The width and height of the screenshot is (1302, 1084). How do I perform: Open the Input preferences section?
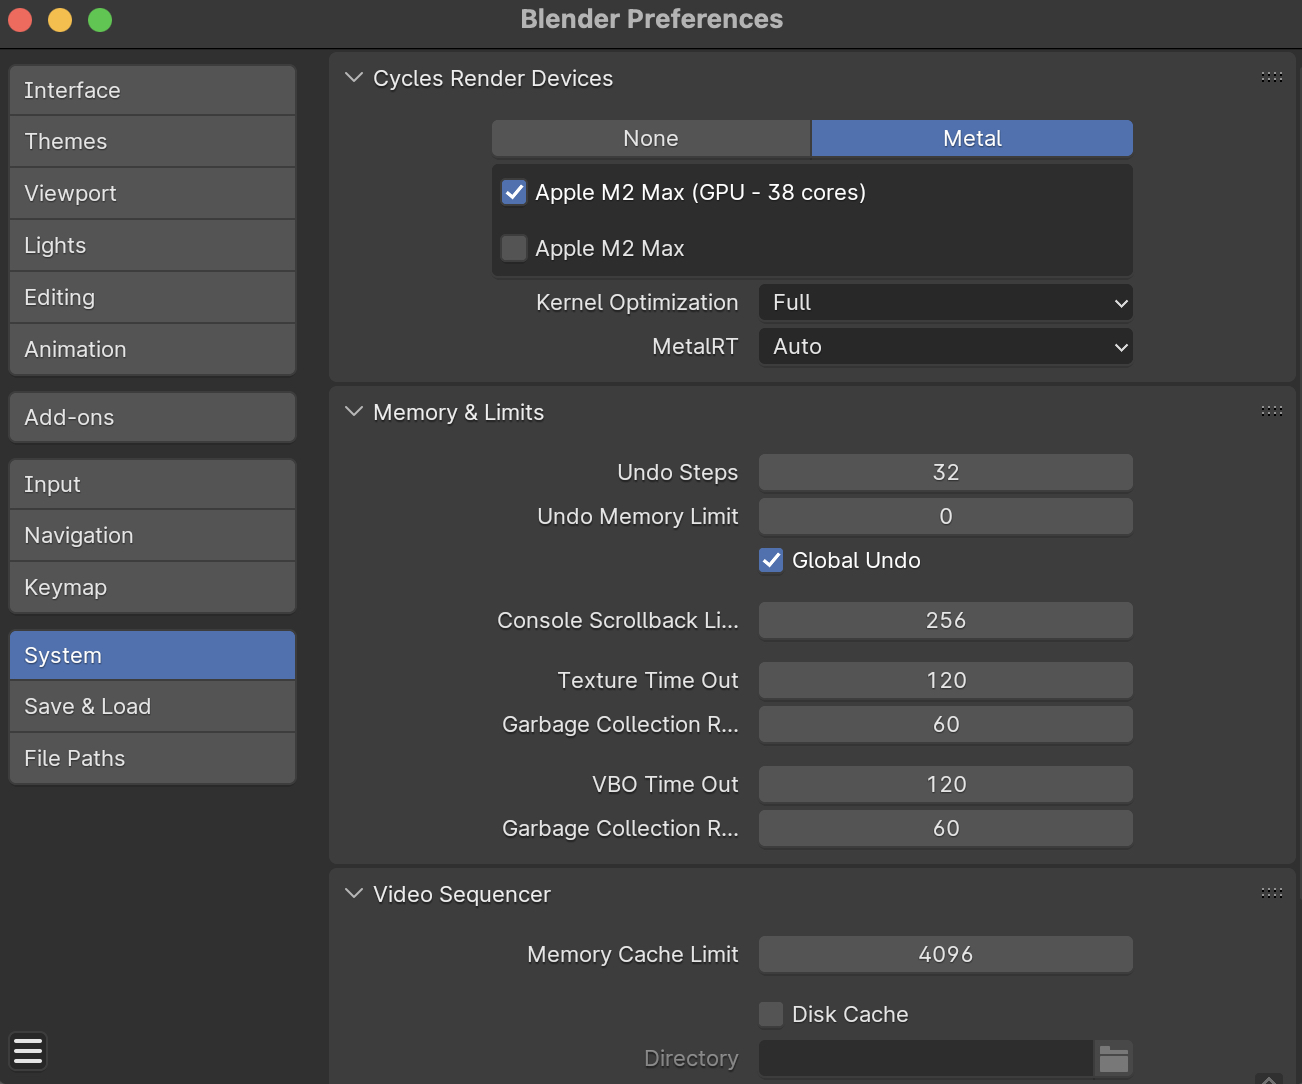coord(152,484)
